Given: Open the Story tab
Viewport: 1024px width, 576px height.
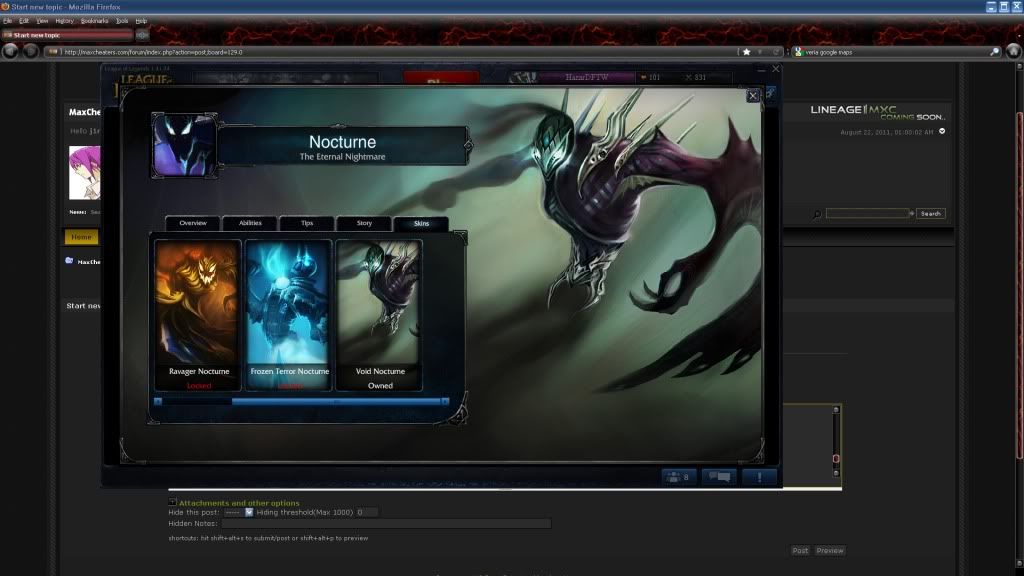Looking at the screenshot, I should point(364,223).
